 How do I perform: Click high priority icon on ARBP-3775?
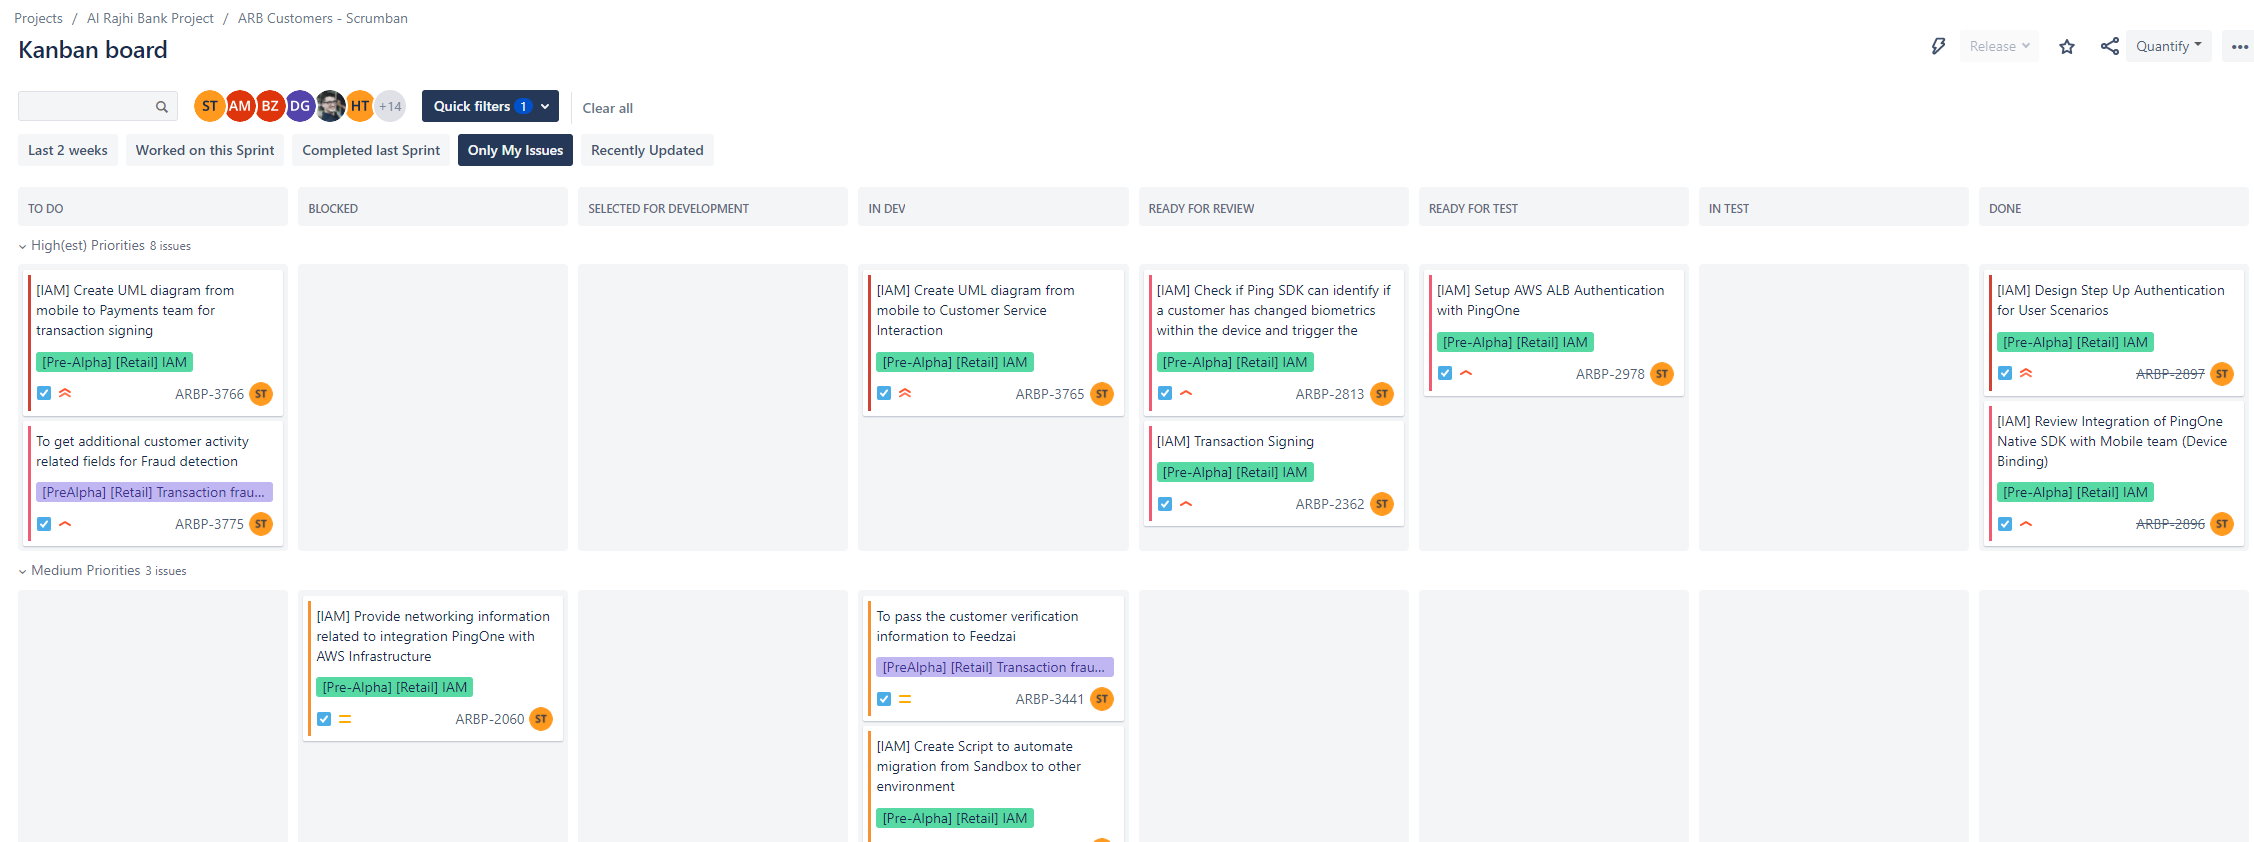tap(65, 523)
